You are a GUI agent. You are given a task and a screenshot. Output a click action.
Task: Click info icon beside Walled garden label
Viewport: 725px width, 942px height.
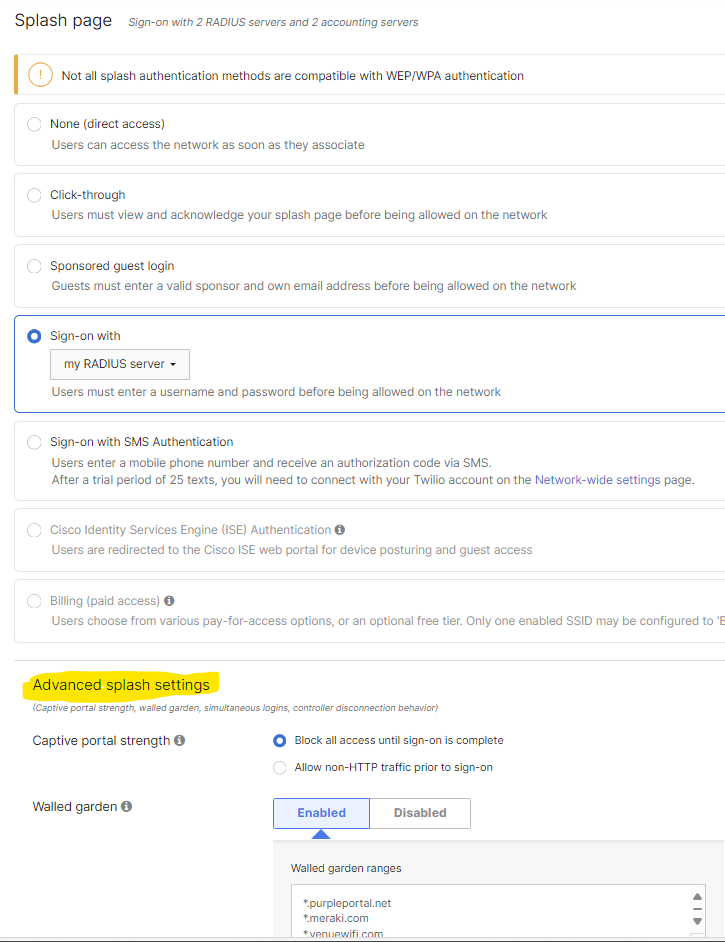click(x=127, y=807)
